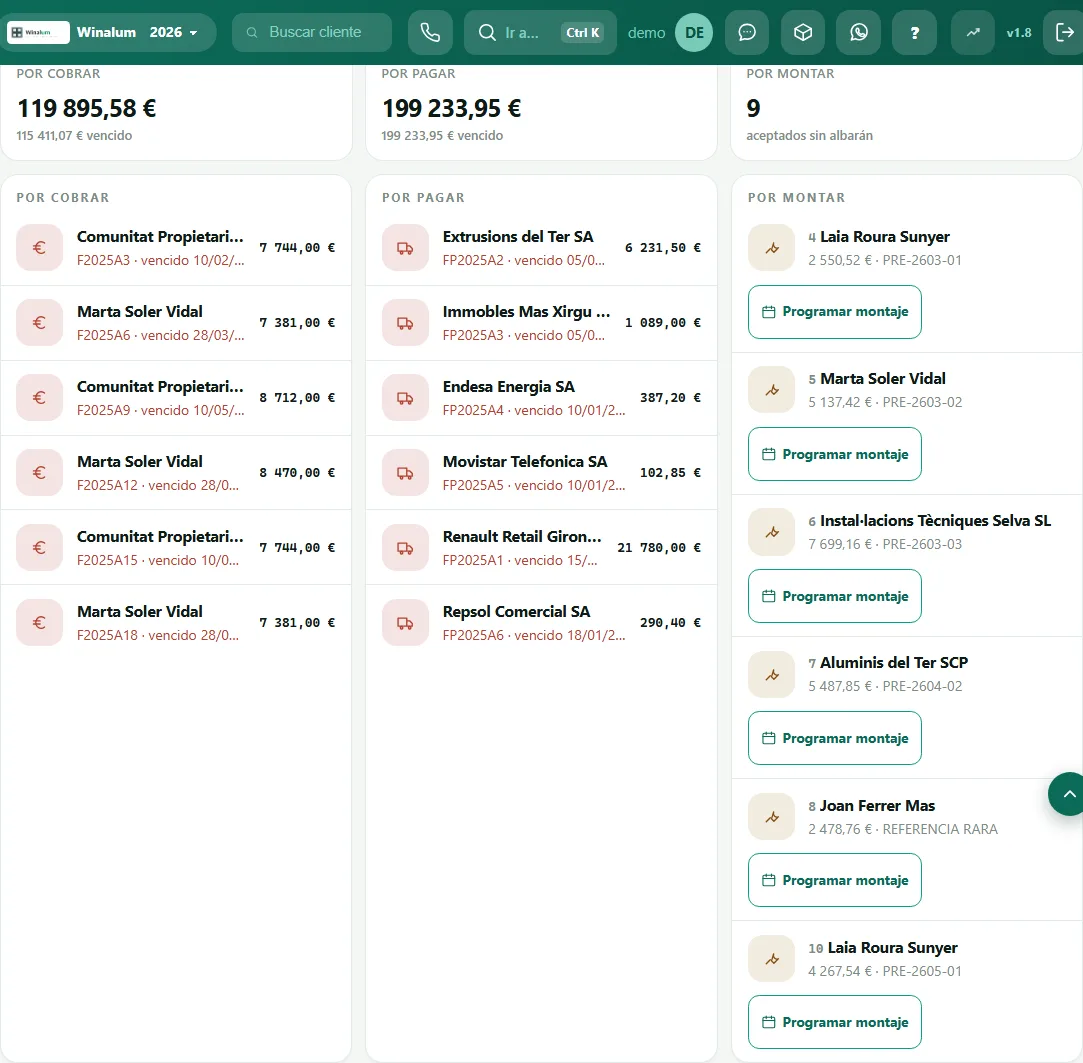Click the scroll-to-top arrow button
Image resolution: width=1083 pixels, height=1063 pixels.
click(1068, 794)
